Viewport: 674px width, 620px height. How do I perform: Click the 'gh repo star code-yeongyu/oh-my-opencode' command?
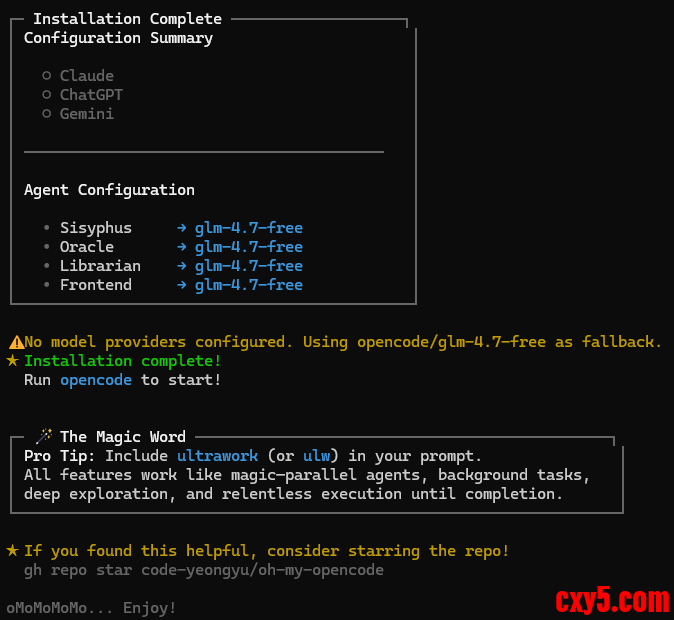(x=204, y=571)
